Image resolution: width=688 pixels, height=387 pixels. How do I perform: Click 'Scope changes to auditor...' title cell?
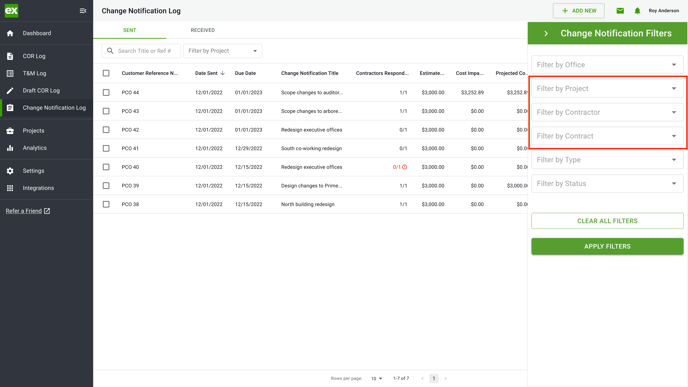tap(312, 93)
